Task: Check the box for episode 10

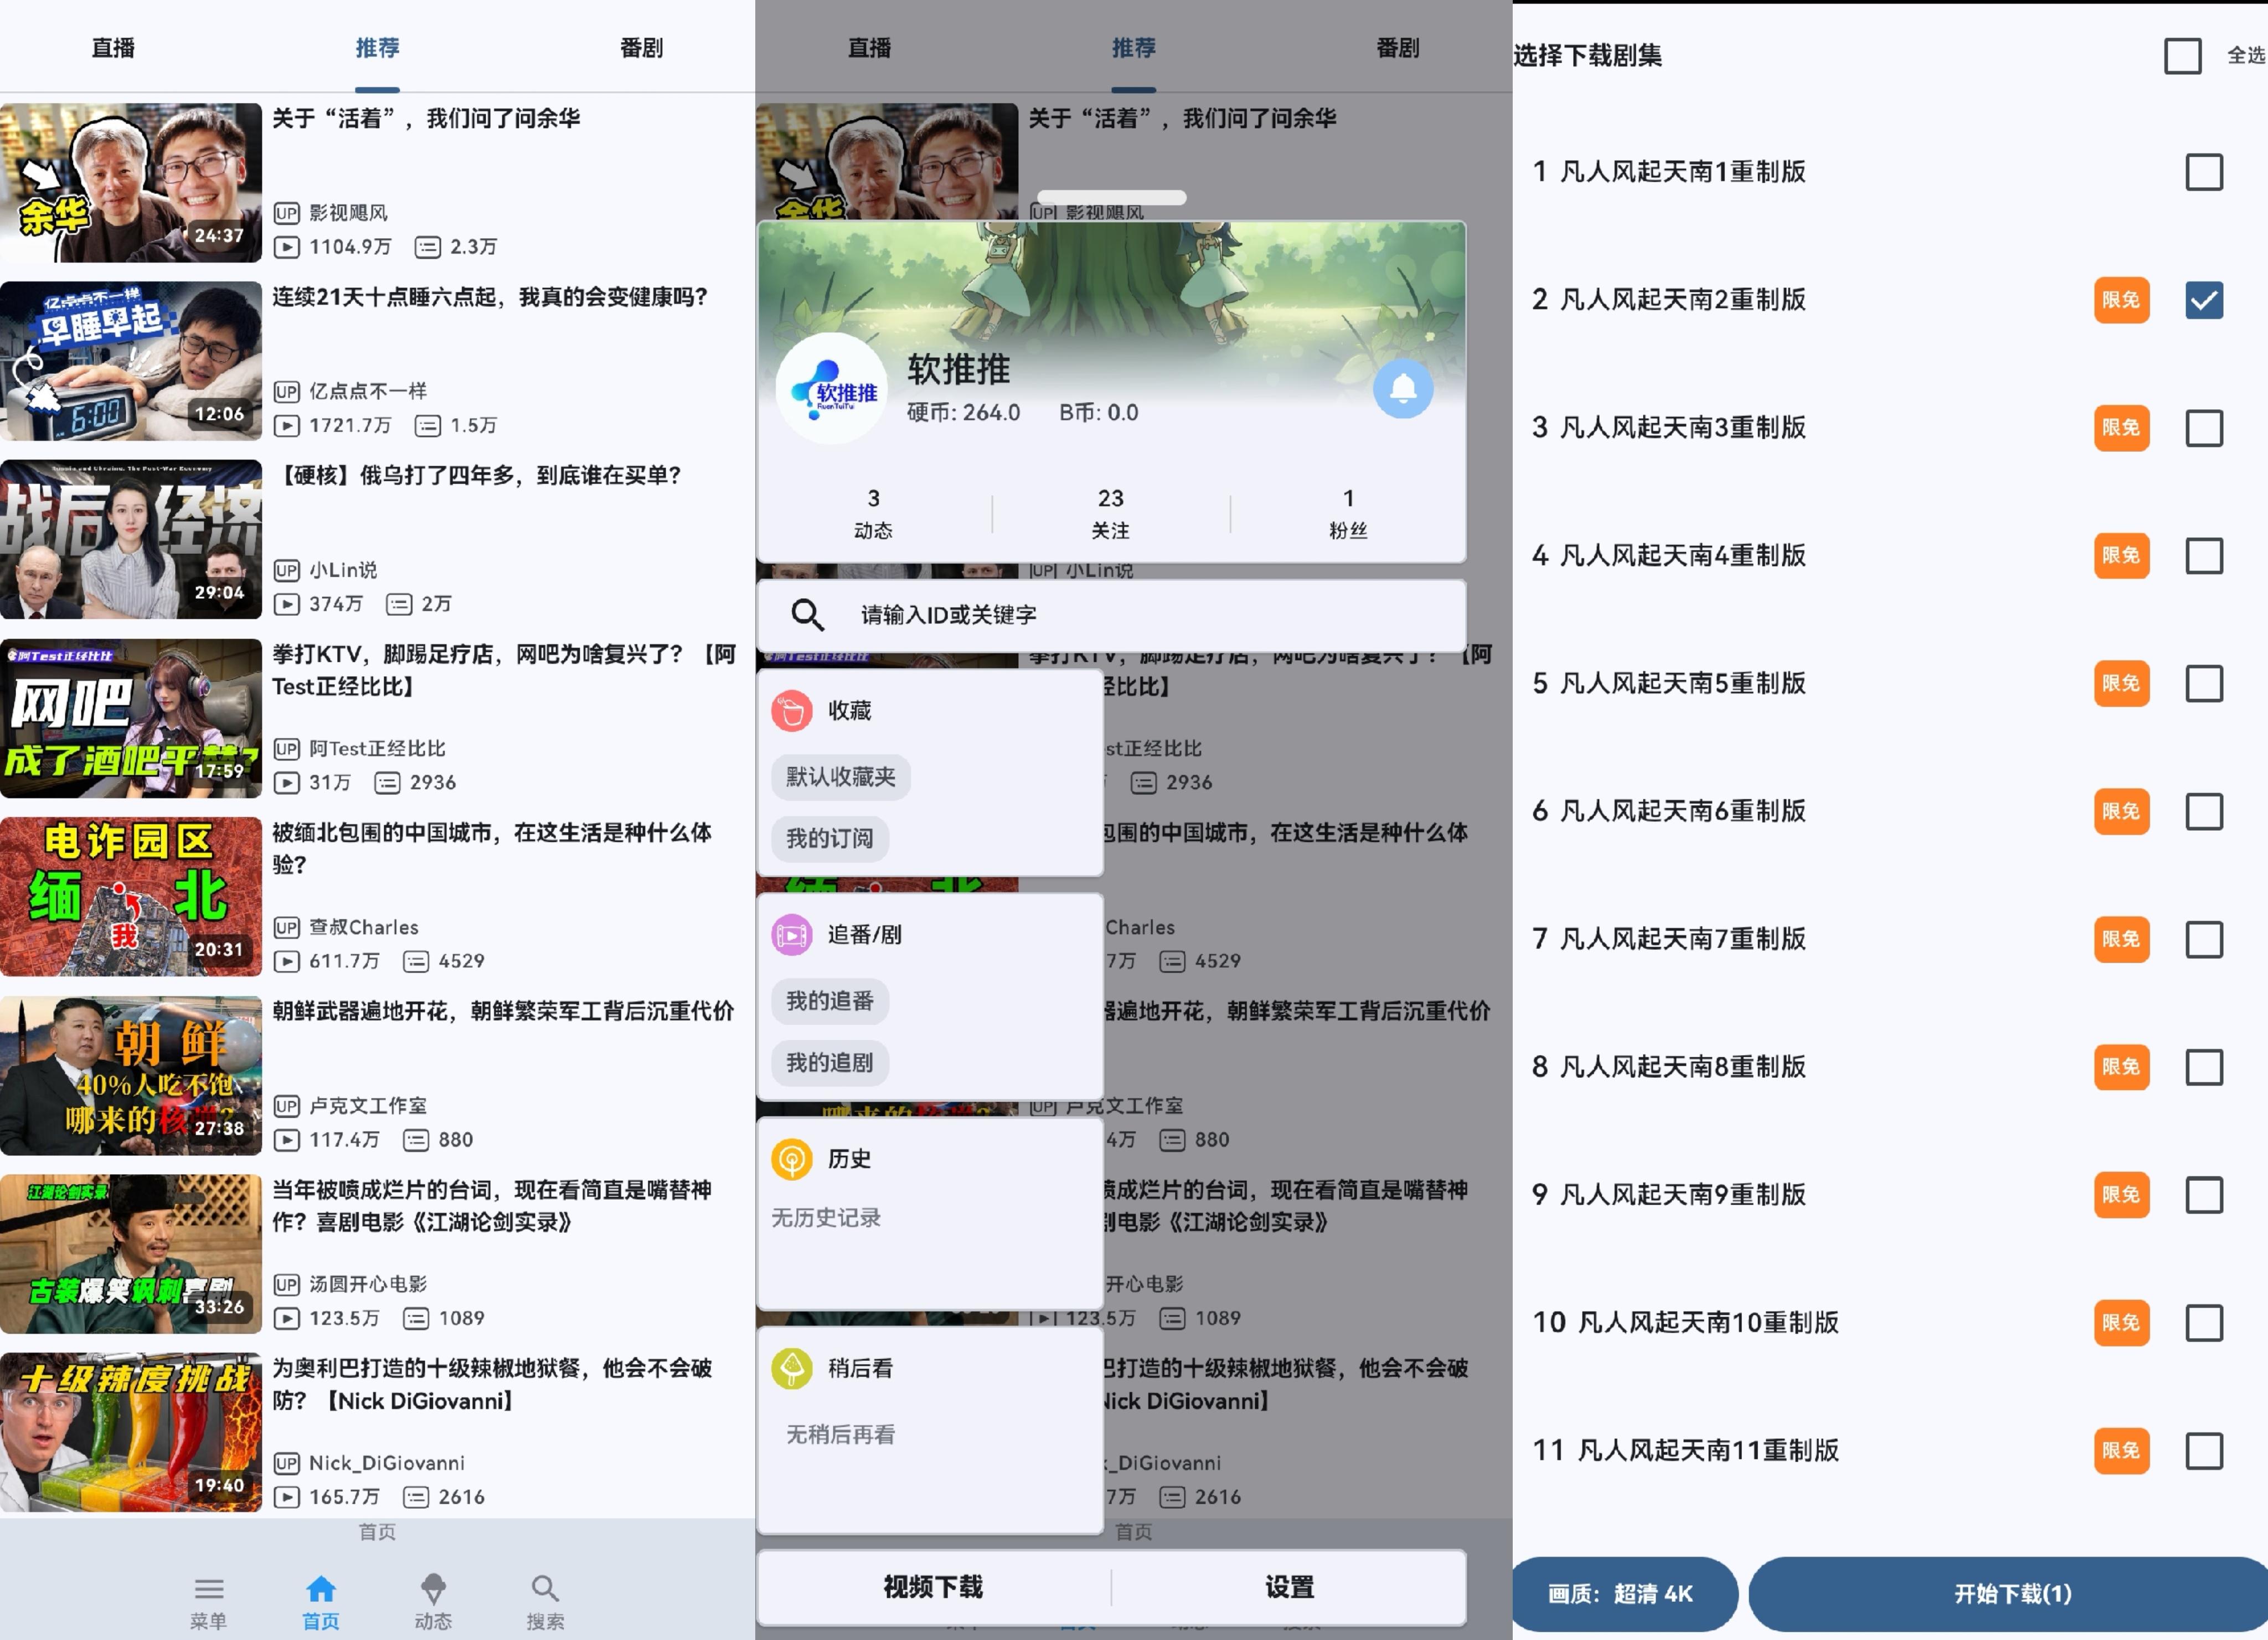Action: click(2204, 1323)
